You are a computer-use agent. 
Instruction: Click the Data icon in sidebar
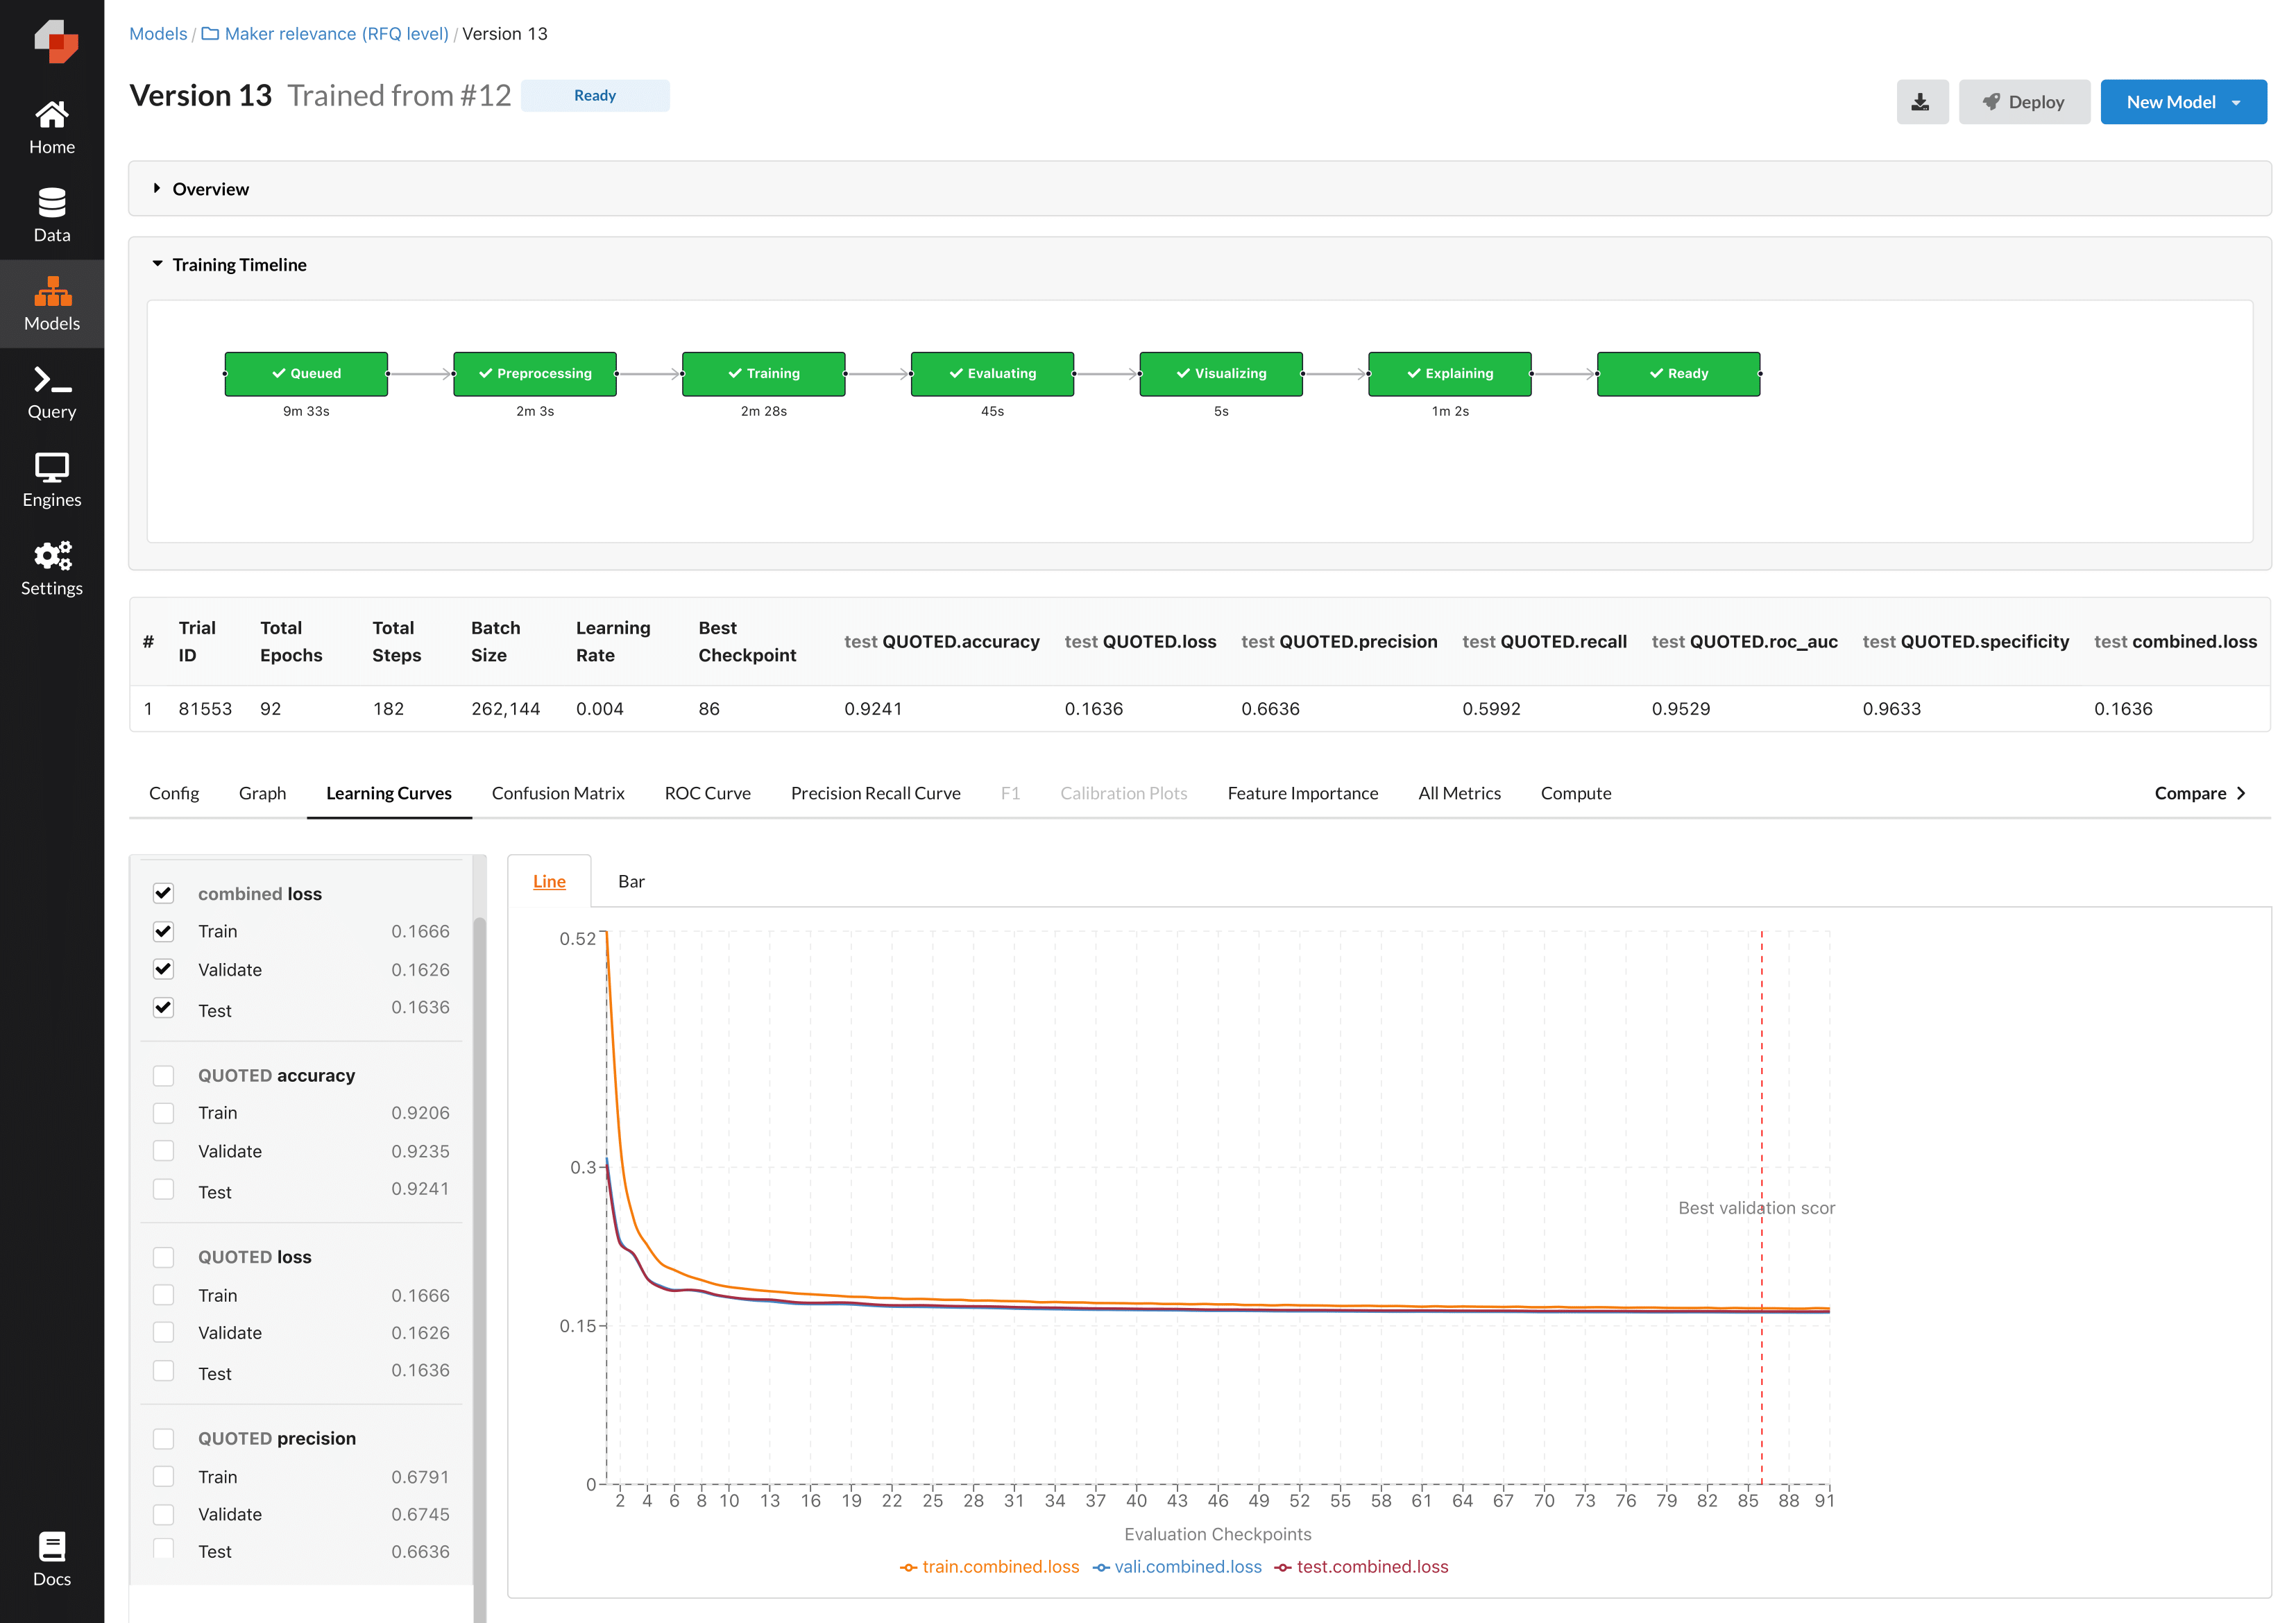[x=51, y=218]
